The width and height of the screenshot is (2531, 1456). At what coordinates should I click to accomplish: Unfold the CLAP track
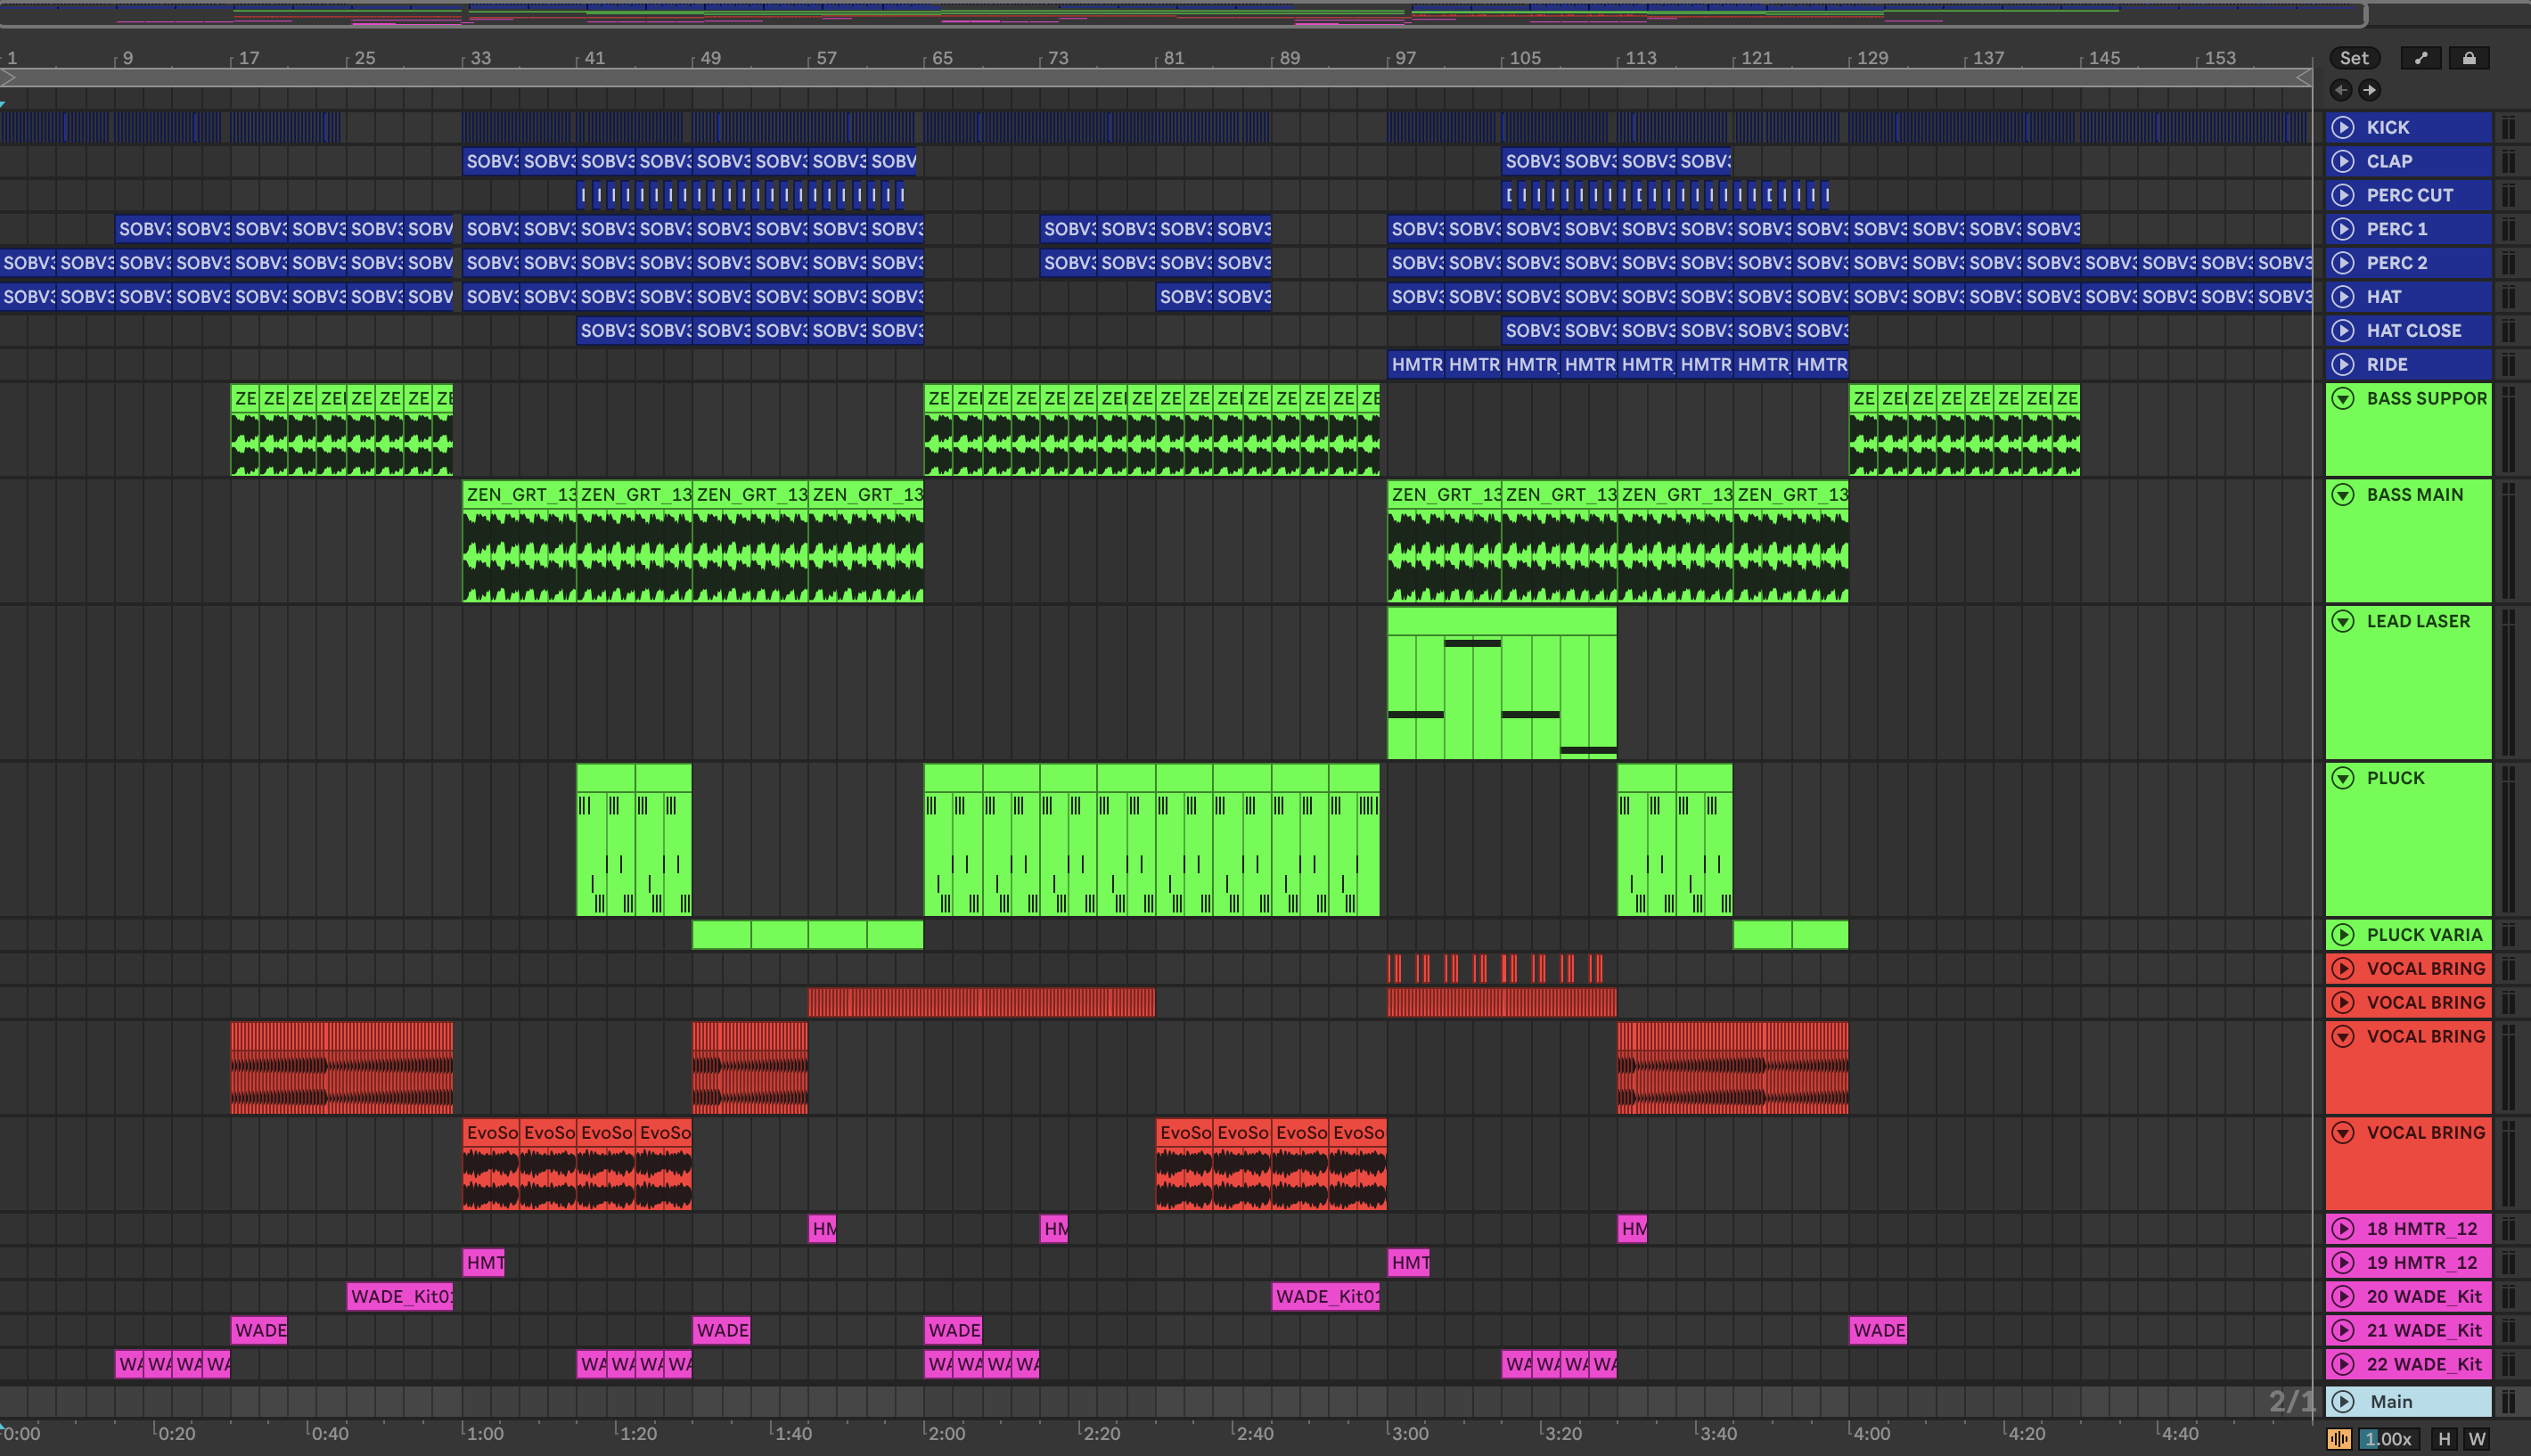click(x=2343, y=161)
